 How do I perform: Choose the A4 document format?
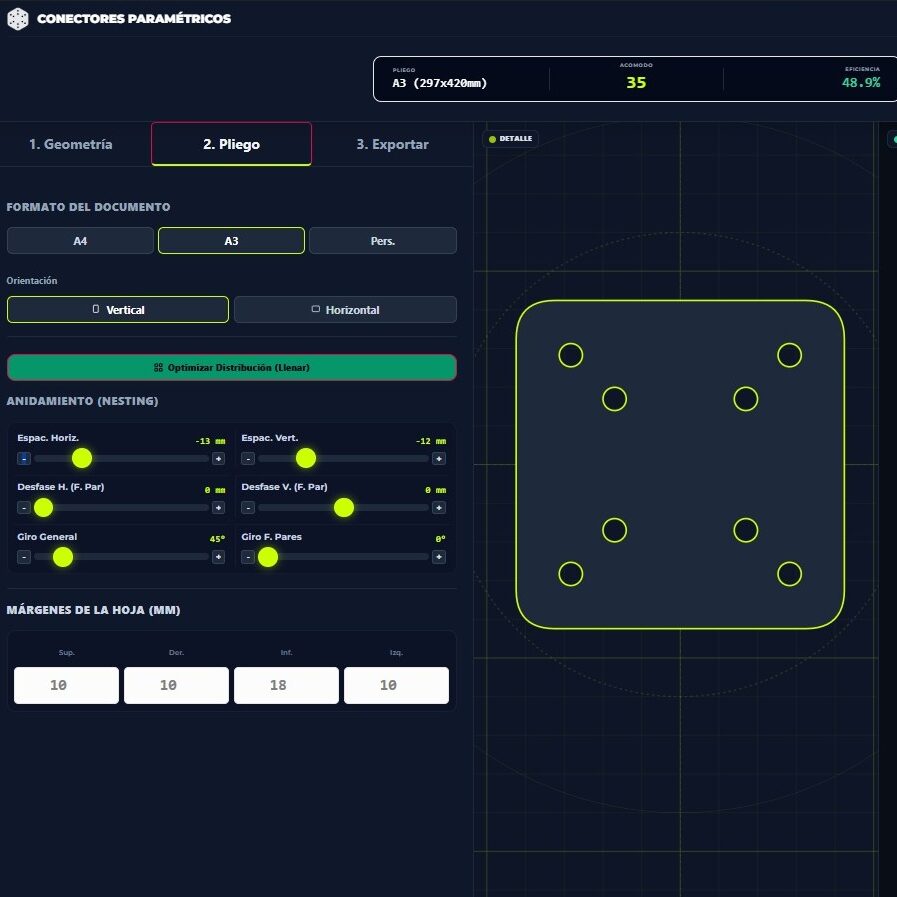coord(80,241)
